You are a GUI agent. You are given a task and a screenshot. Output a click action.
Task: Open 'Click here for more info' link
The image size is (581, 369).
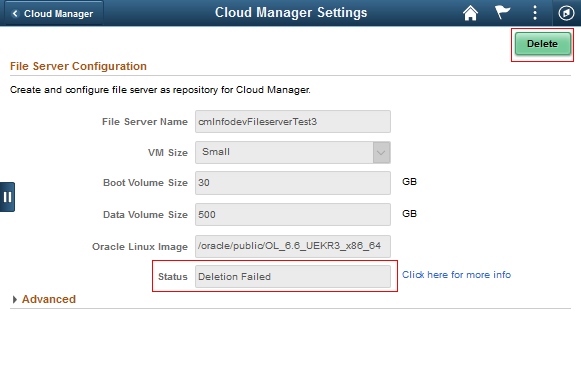pyautogui.click(x=456, y=275)
